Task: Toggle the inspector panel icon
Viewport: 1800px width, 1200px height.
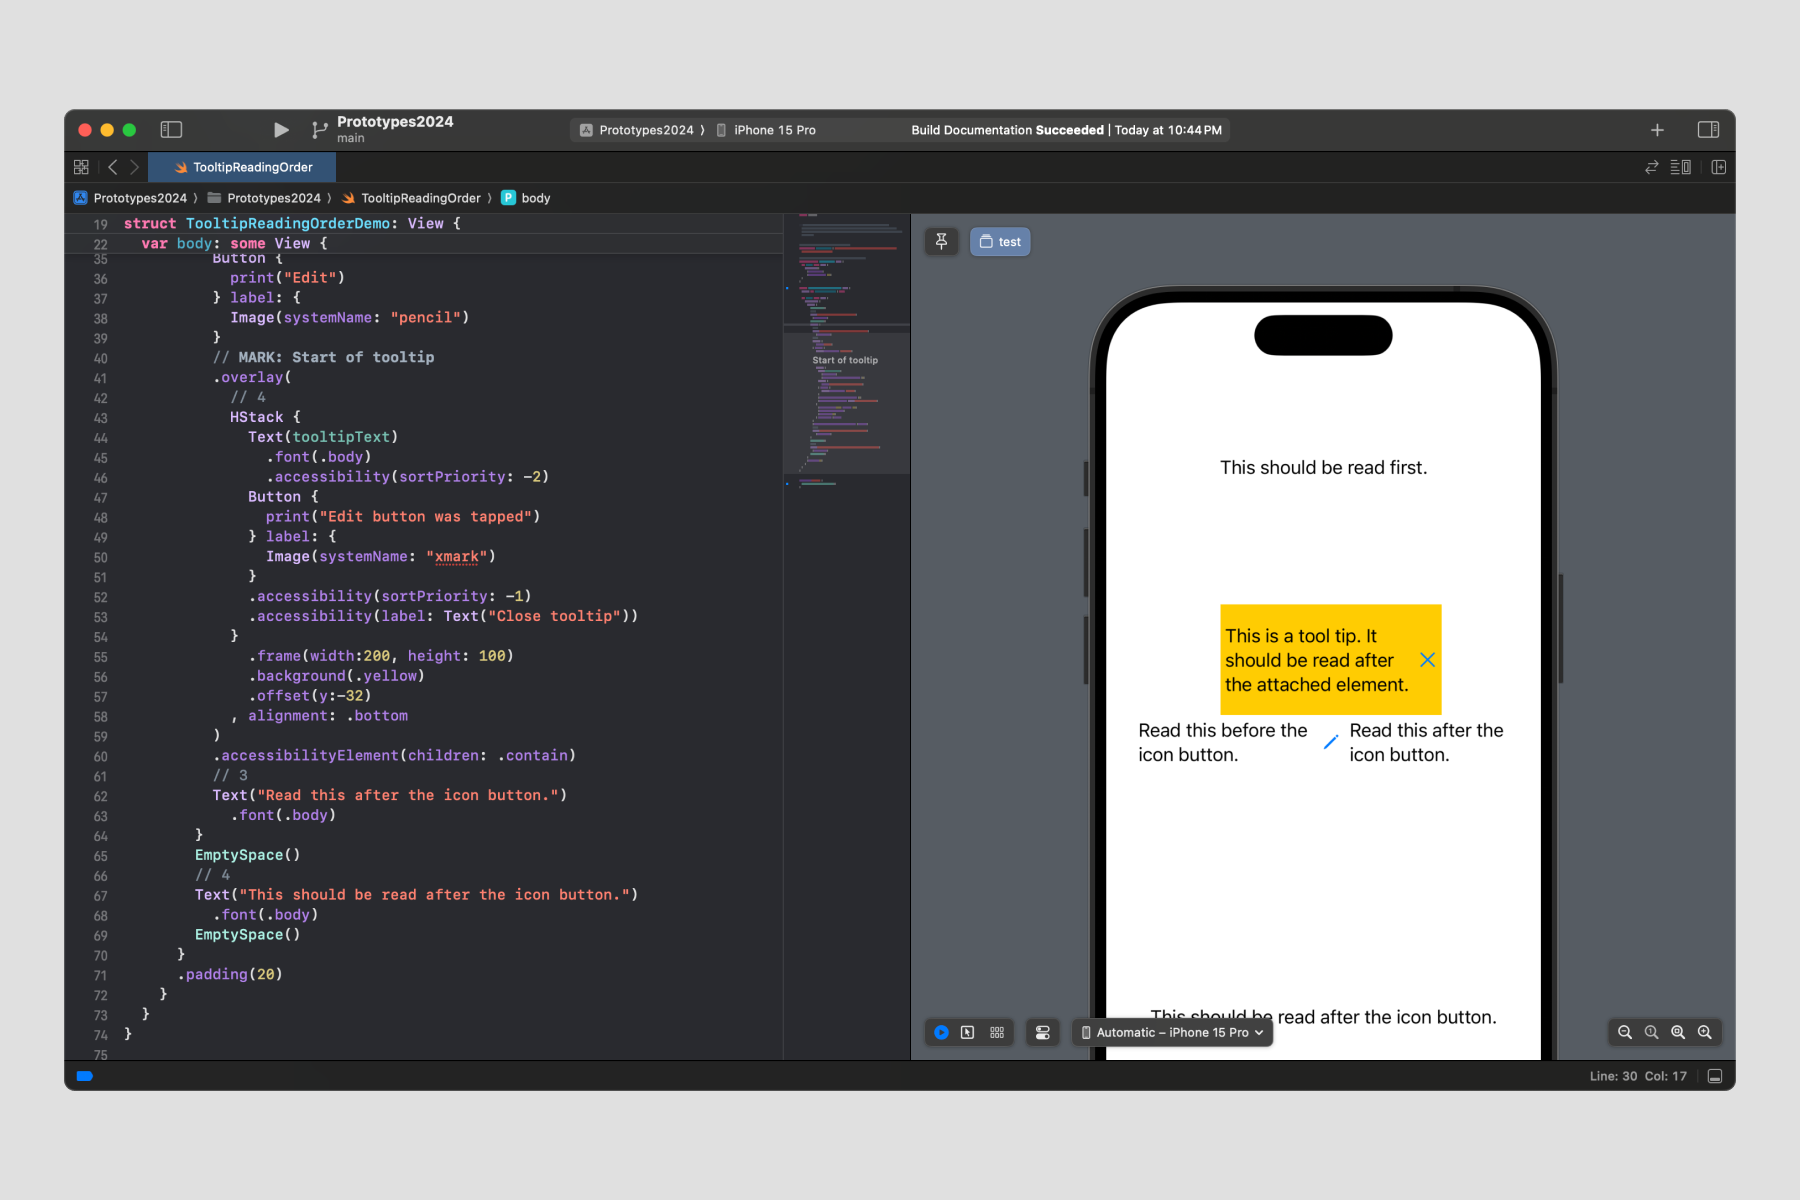Action: (1708, 130)
